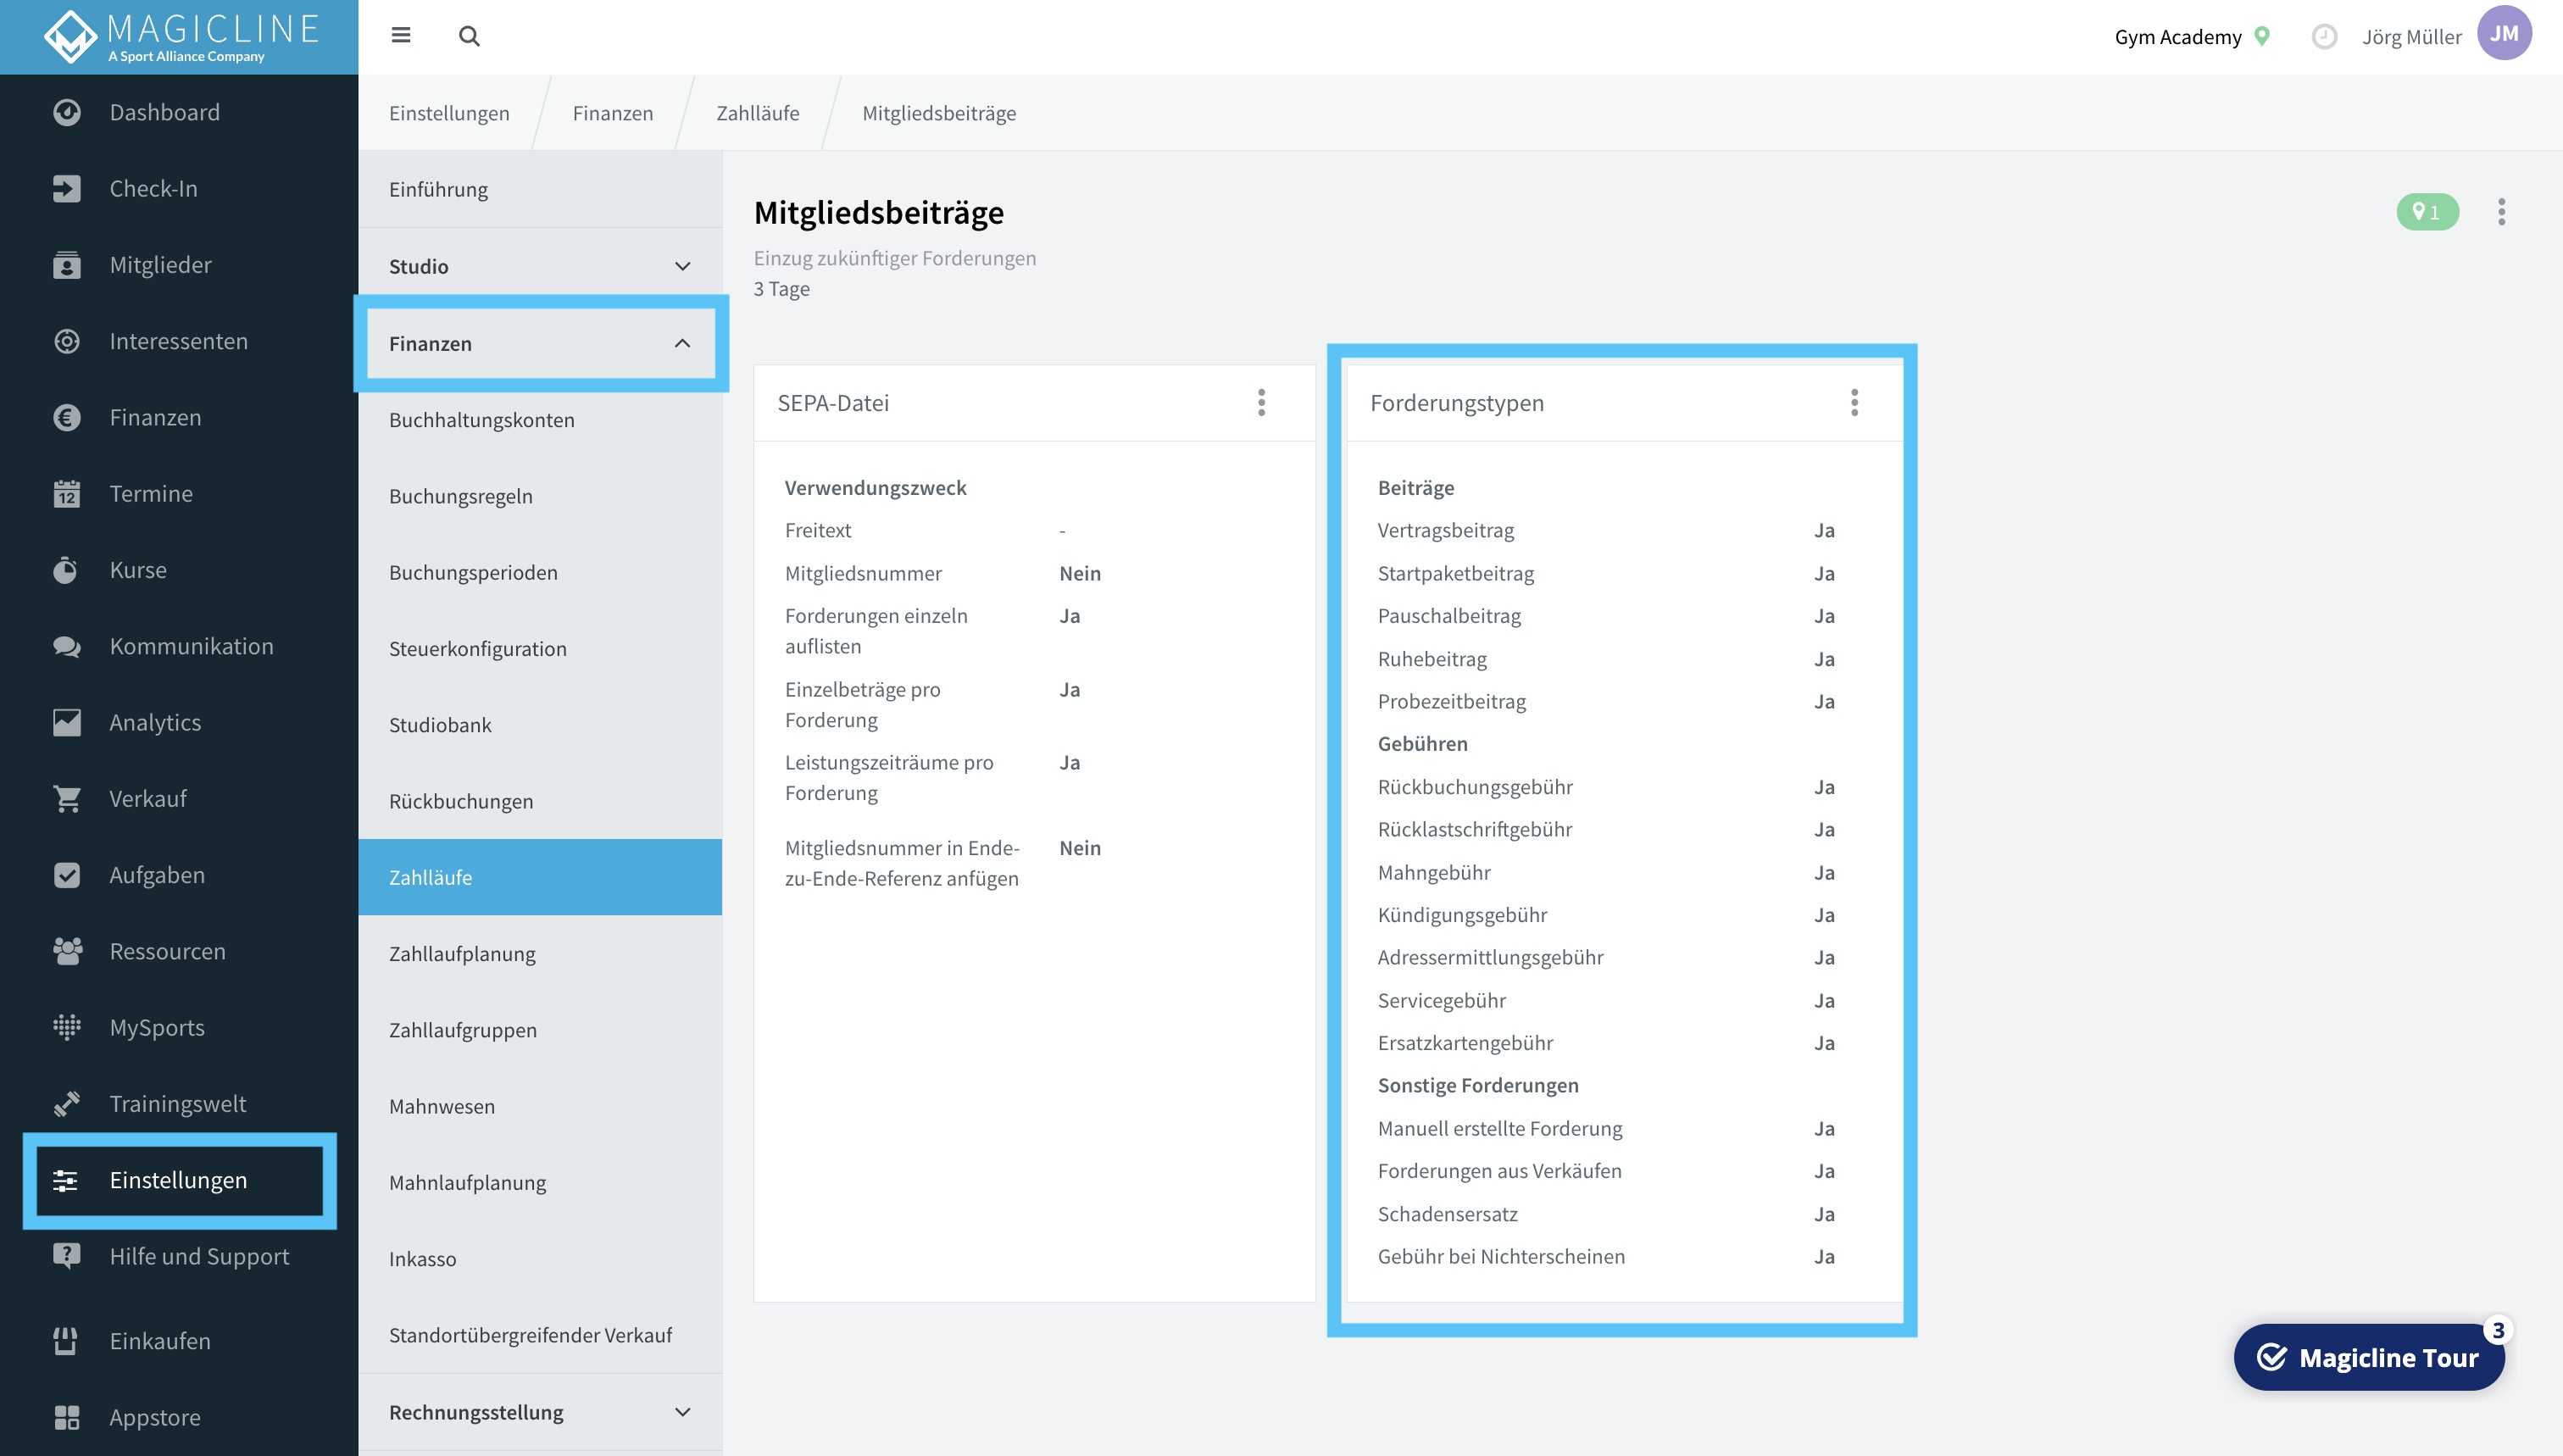
Task: Open the Forderungstypen card three-dot menu
Action: point(1854,403)
